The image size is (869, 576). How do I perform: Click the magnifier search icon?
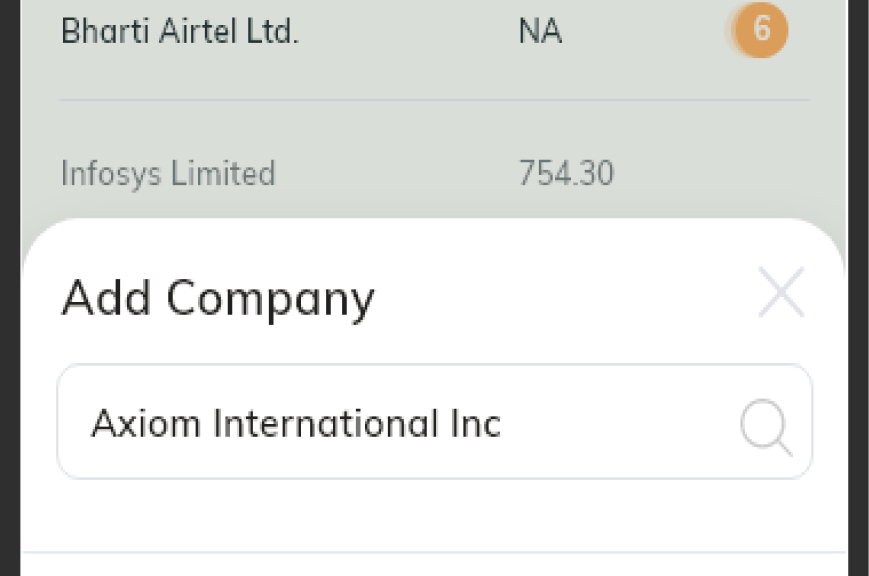click(x=766, y=427)
